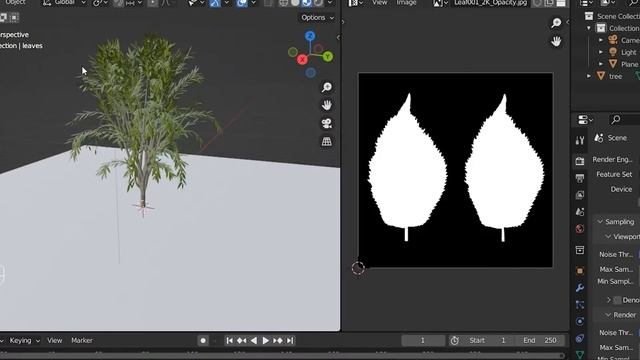
Task: Select the Light object icon in outliner
Action: (613, 52)
